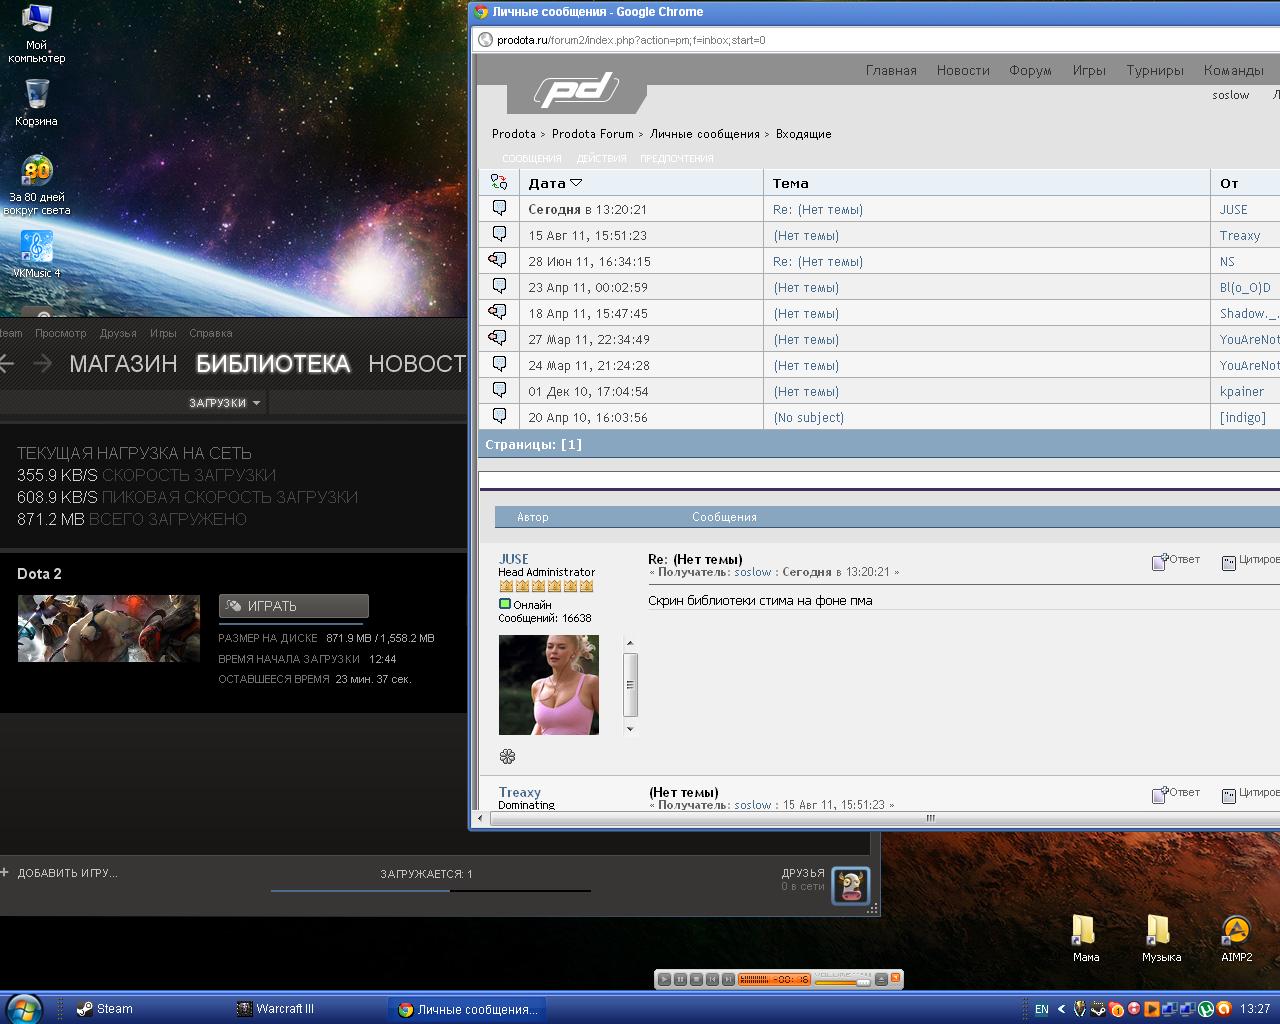Open Recycle Bin (Корзина) desktop icon

click(x=37, y=102)
